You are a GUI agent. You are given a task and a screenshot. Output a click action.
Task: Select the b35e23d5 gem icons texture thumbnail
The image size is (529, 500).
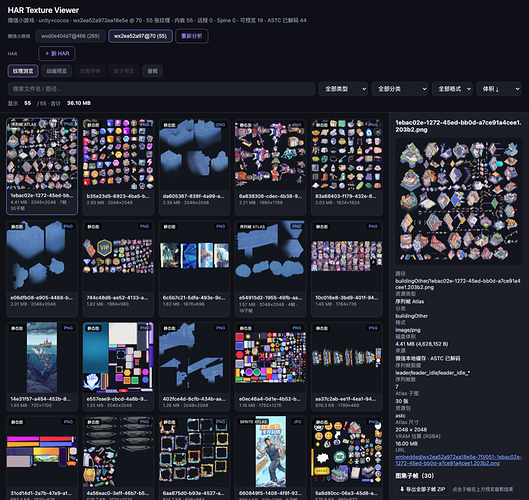pyautogui.click(x=118, y=167)
